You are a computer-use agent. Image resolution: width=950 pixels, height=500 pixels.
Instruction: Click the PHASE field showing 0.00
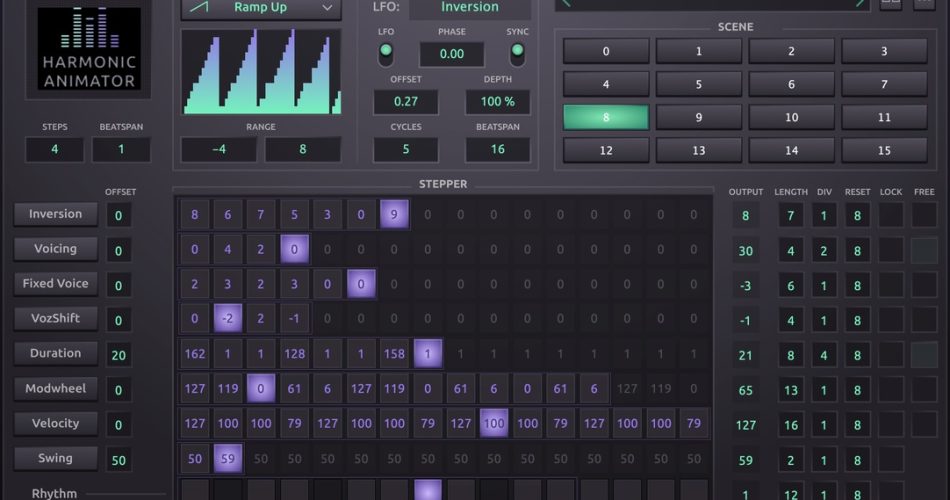click(x=452, y=54)
